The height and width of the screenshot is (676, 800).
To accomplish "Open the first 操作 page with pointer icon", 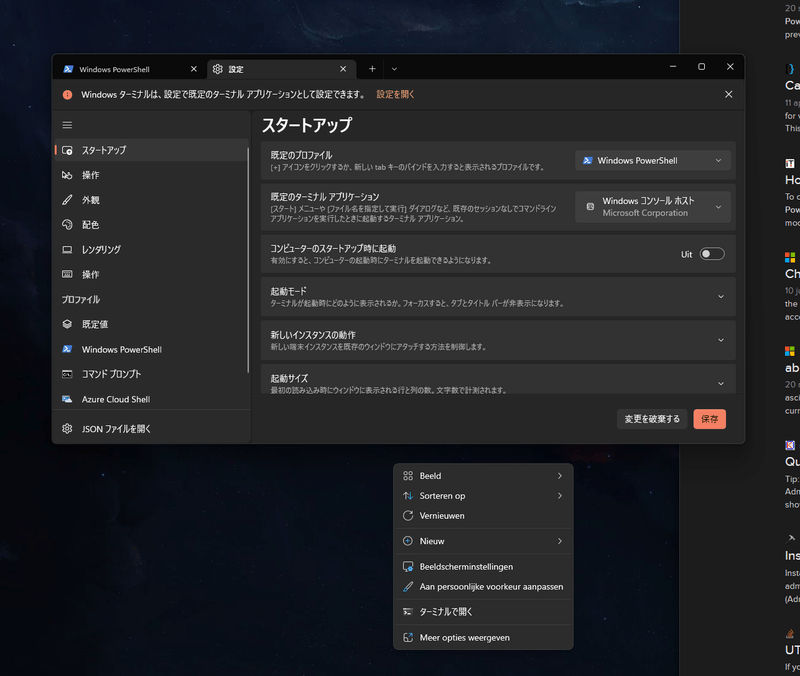I will click(152, 175).
